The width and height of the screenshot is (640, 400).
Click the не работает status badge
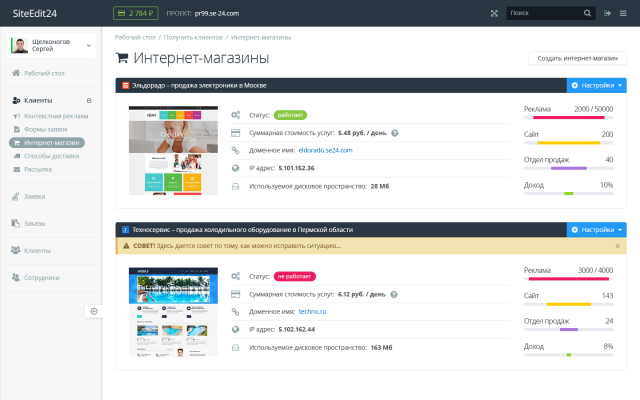coord(295,276)
